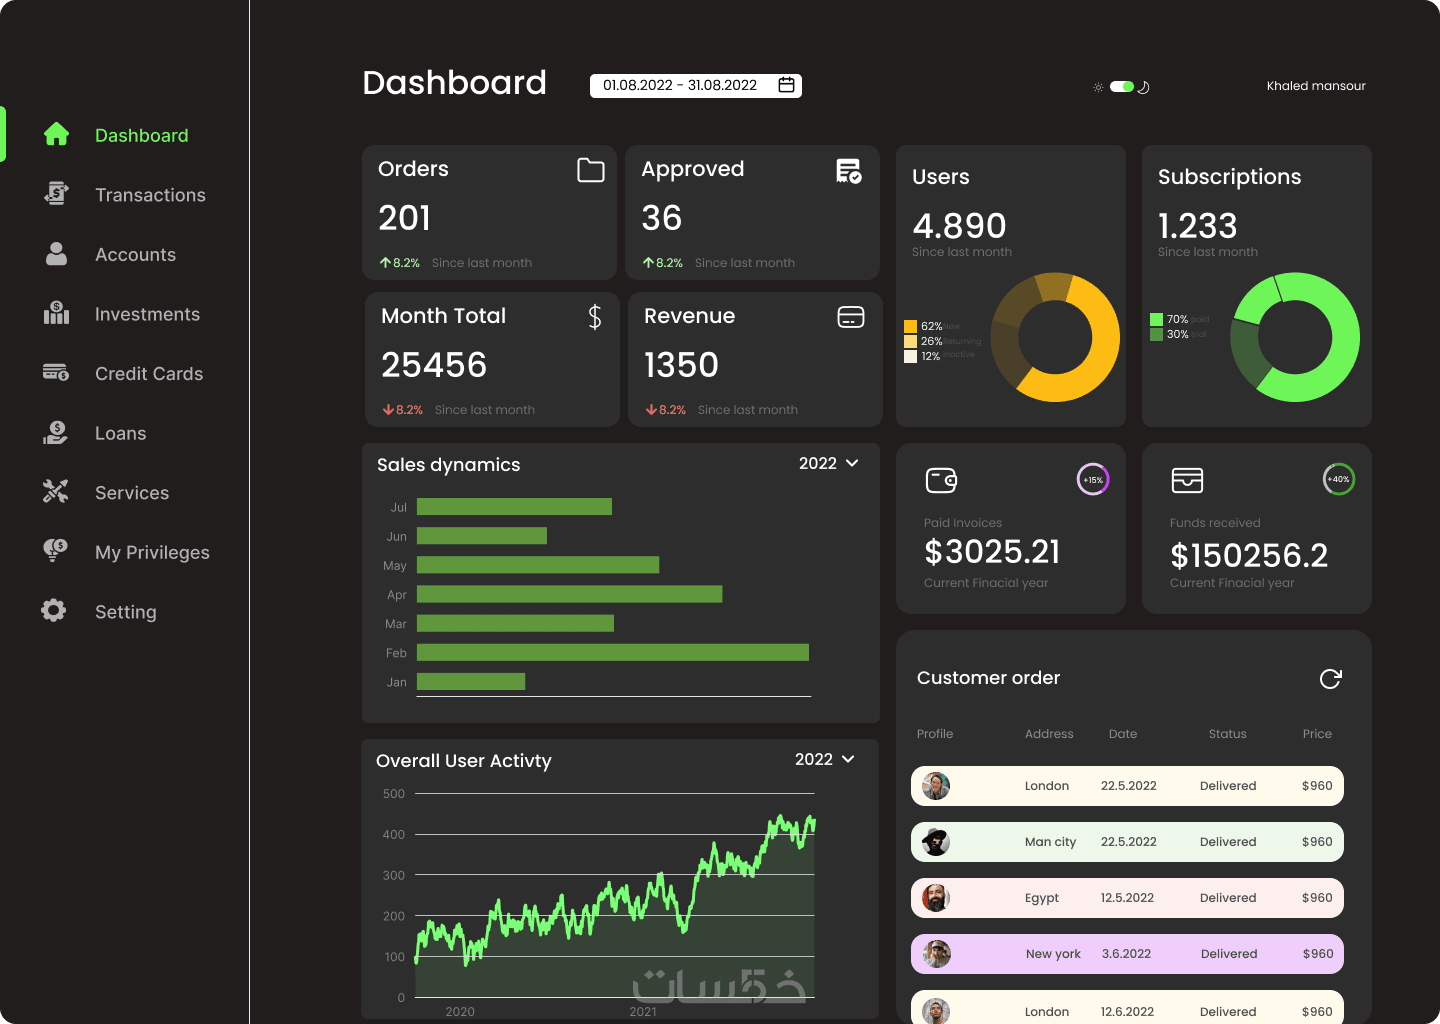Expand Overall User Activity 2022 dropdown
Viewport: 1440px width, 1024px height.
click(x=825, y=759)
